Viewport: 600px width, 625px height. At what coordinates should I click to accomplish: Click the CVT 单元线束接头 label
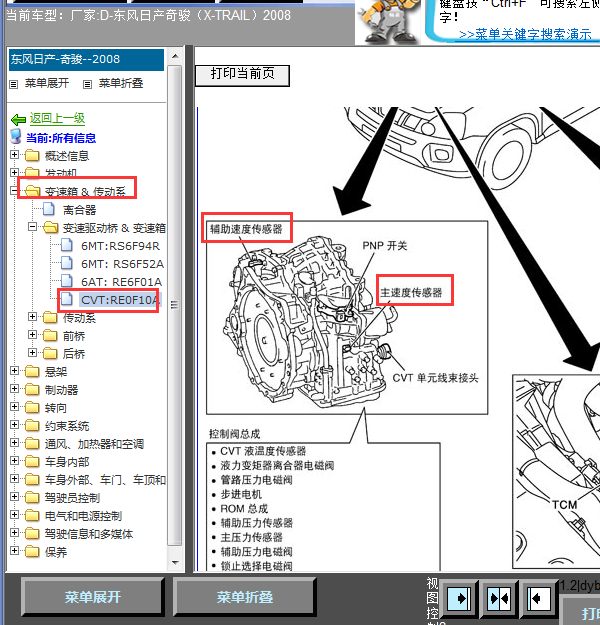[435, 377]
